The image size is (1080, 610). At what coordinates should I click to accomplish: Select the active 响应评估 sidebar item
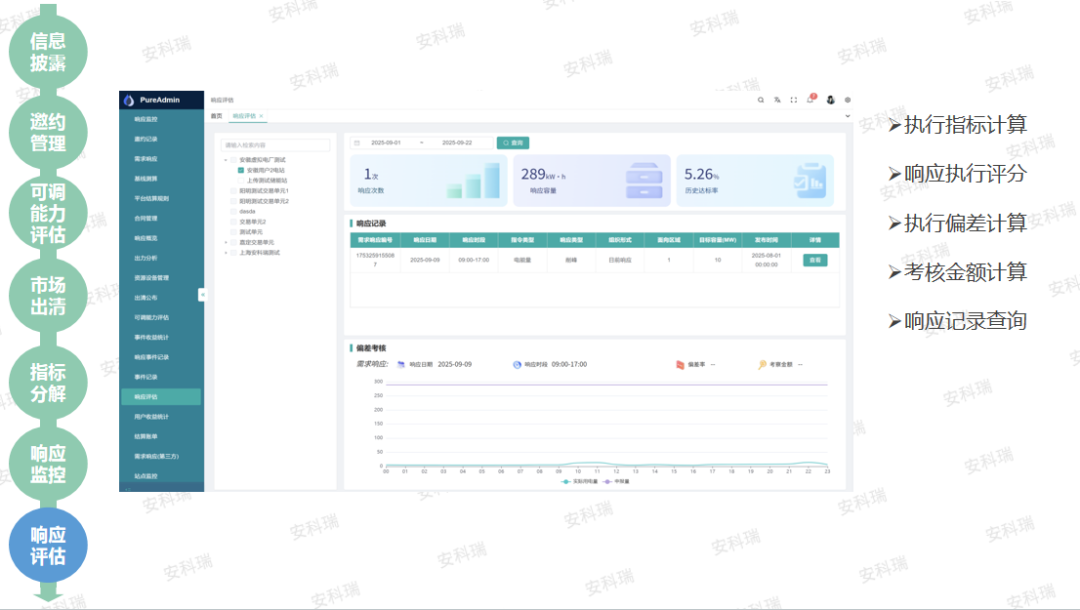coord(160,397)
